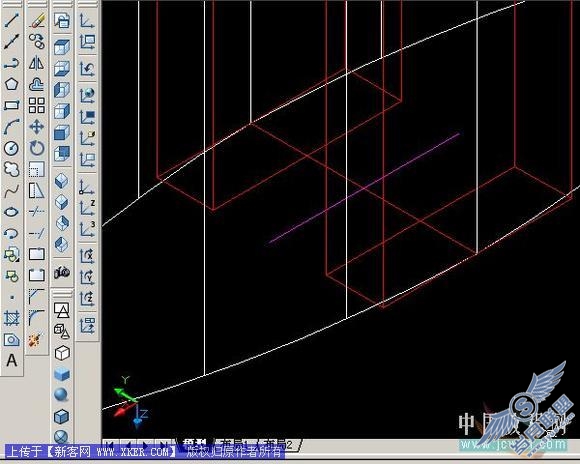The width and height of the screenshot is (580, 464).
Task: Select the Polygon draw tool
Action: click(11, 84)
